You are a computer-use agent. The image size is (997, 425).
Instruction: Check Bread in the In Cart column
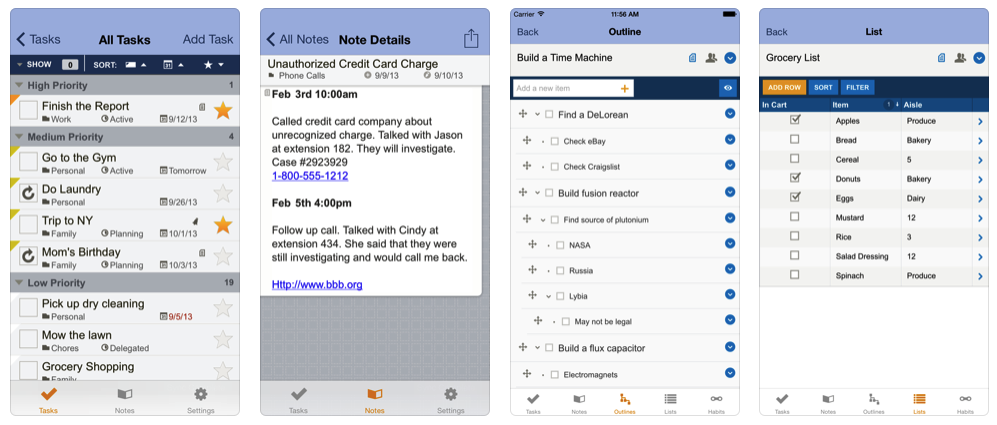click(794, 139)
